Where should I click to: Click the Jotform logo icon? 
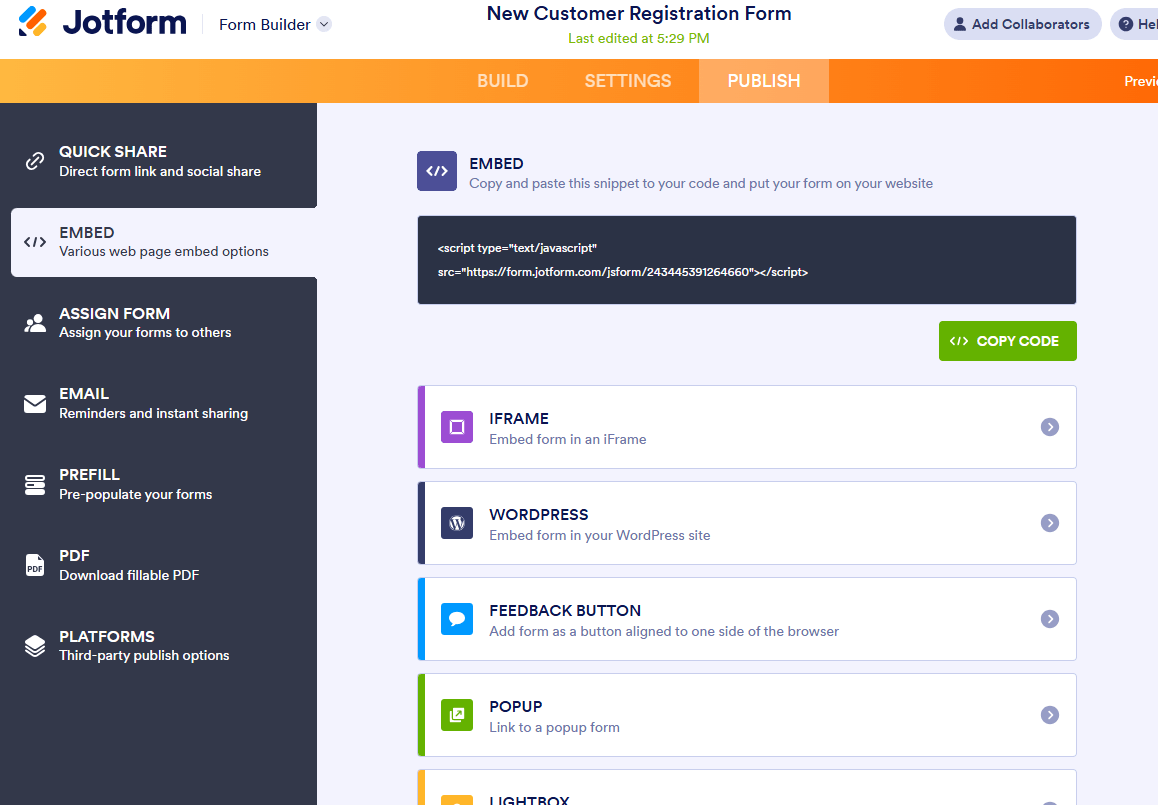(x=33, y=21)
